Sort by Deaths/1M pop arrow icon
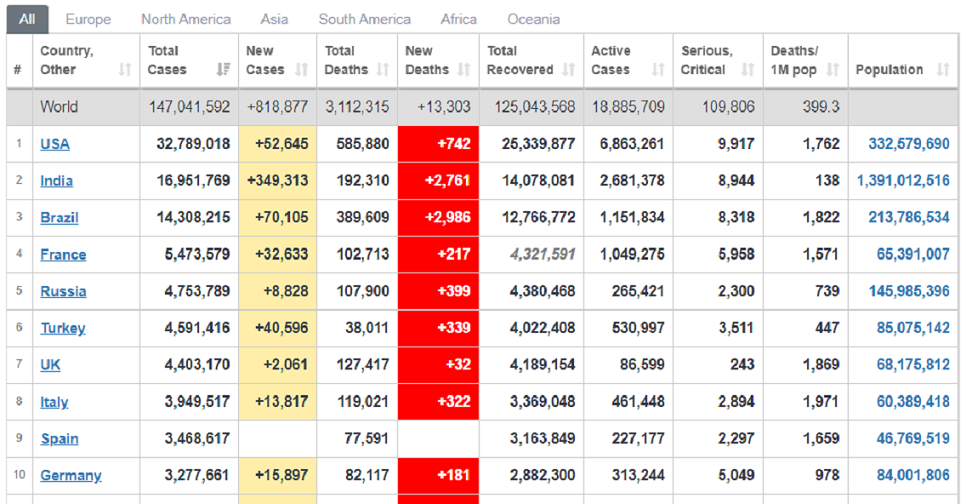Viewport: 972px width, 504px height. pos(833,70)
